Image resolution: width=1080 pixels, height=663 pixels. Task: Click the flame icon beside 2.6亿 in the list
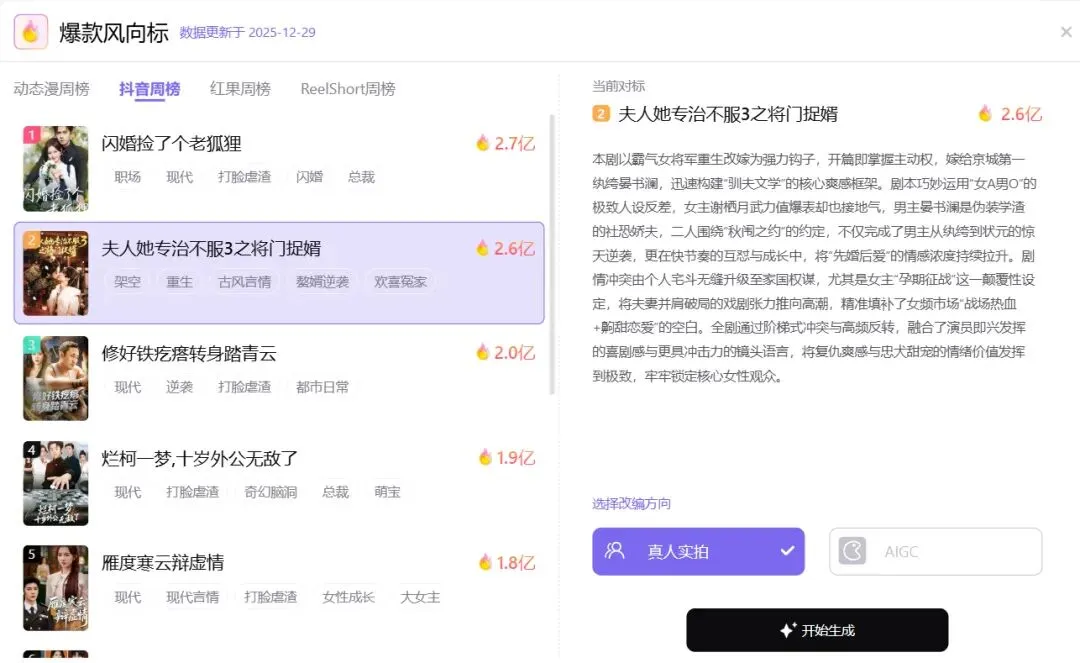482,249
